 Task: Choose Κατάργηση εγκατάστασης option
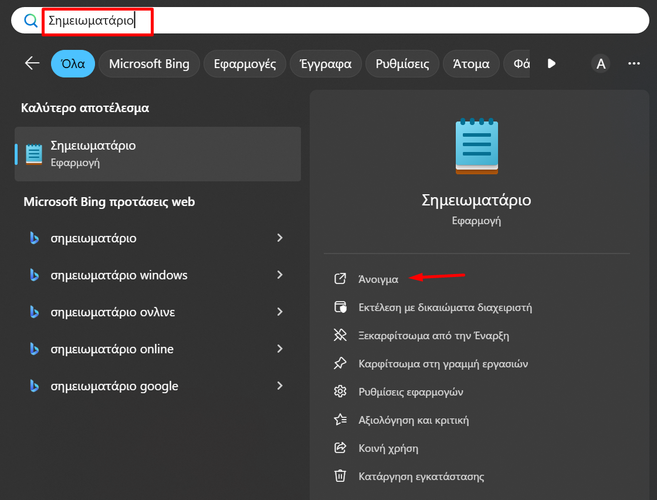[x=421, y=477]
